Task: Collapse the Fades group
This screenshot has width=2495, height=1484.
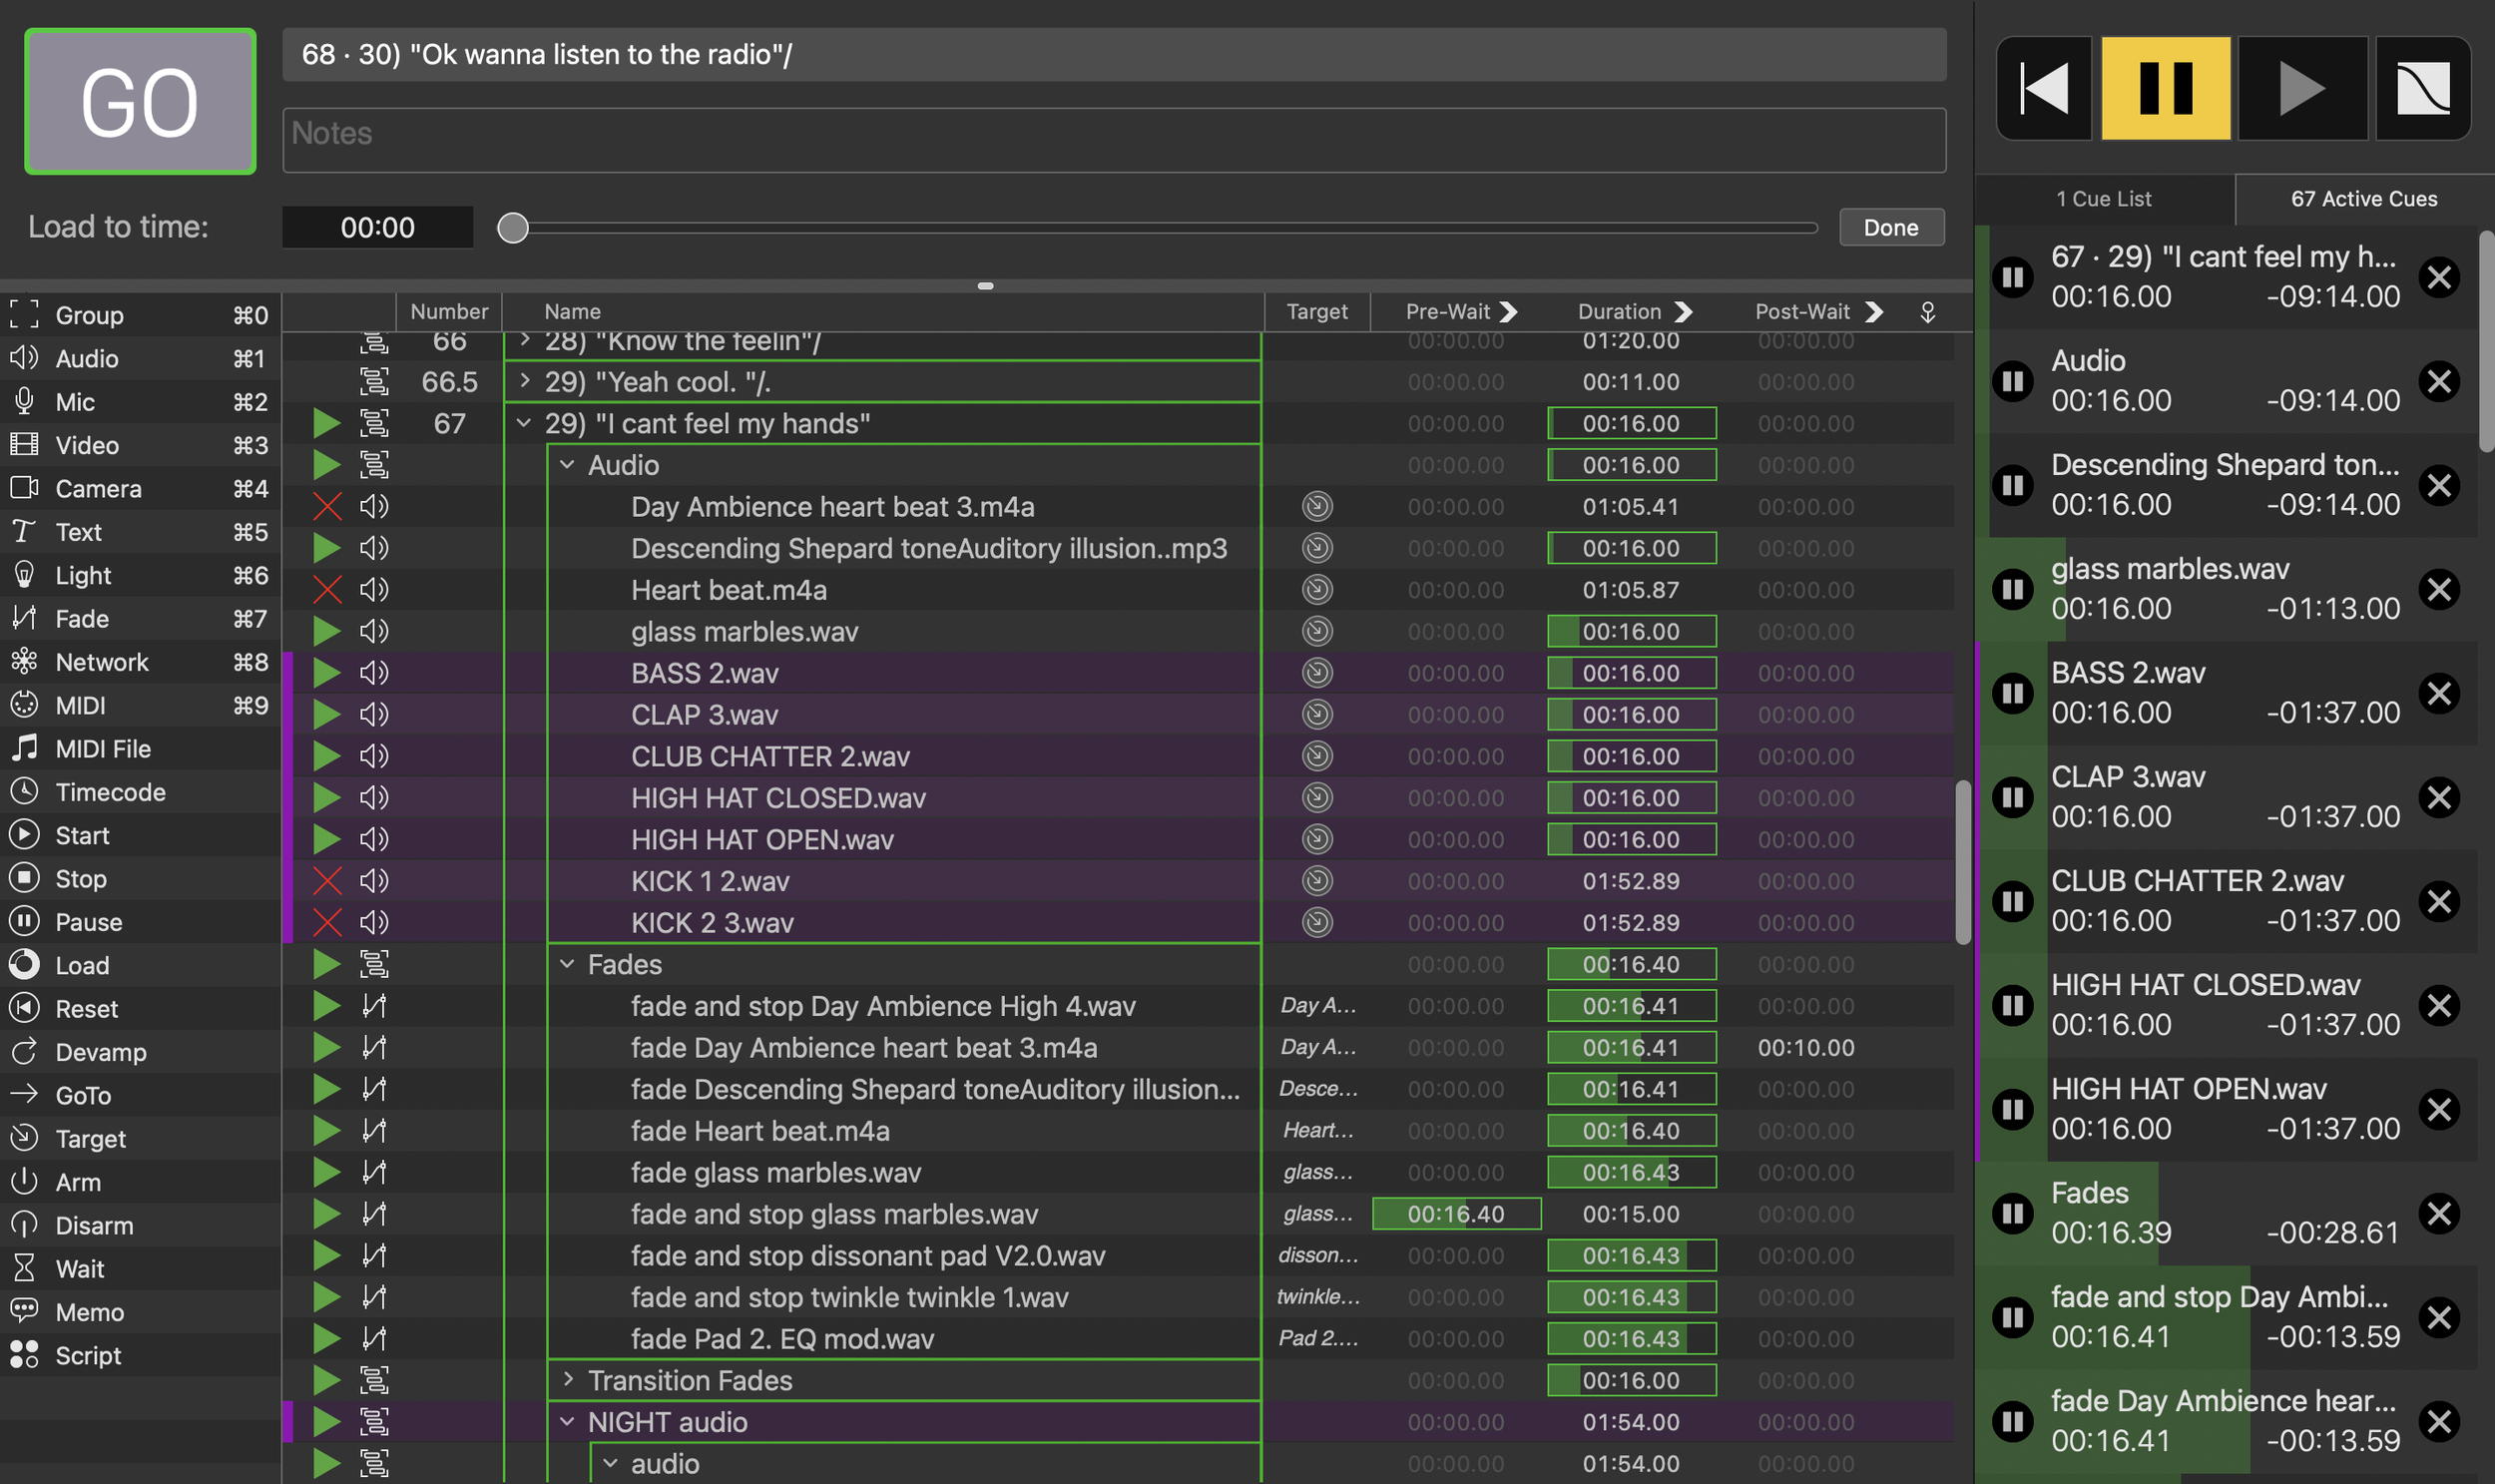Action: [567, 964]
